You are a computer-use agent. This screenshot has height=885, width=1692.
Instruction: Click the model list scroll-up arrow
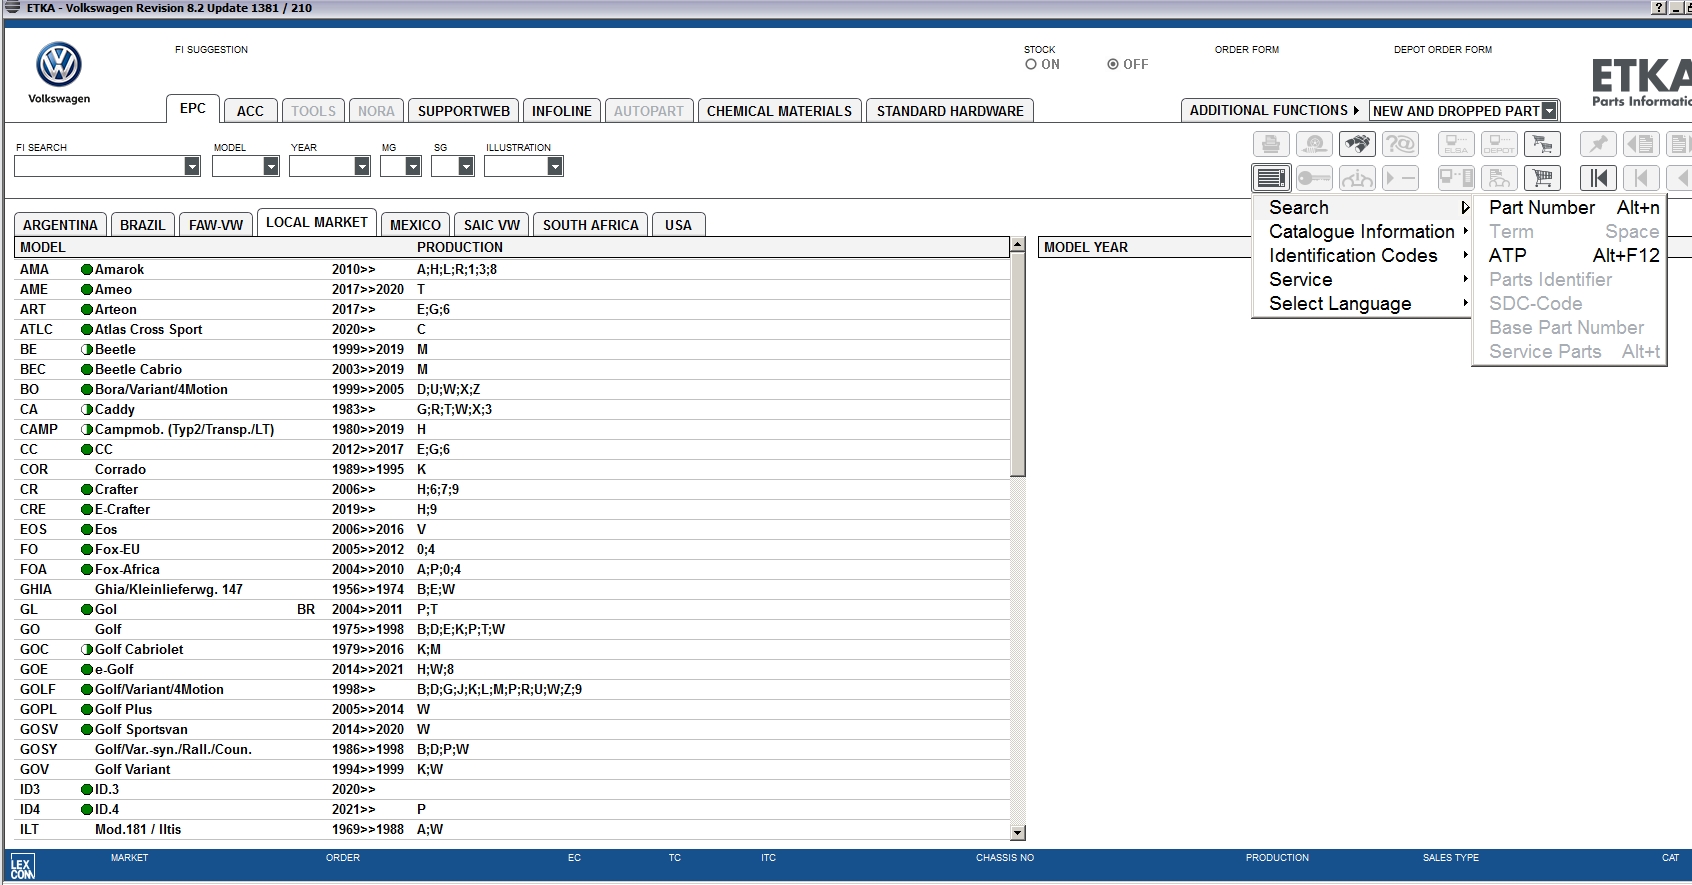pyautogui.click(x=1018, y=245)
